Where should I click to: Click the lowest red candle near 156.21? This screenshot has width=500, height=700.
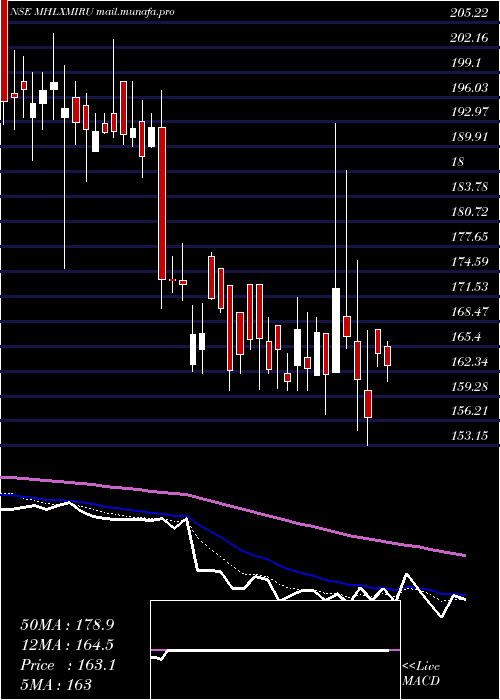[x=368, y=404]
